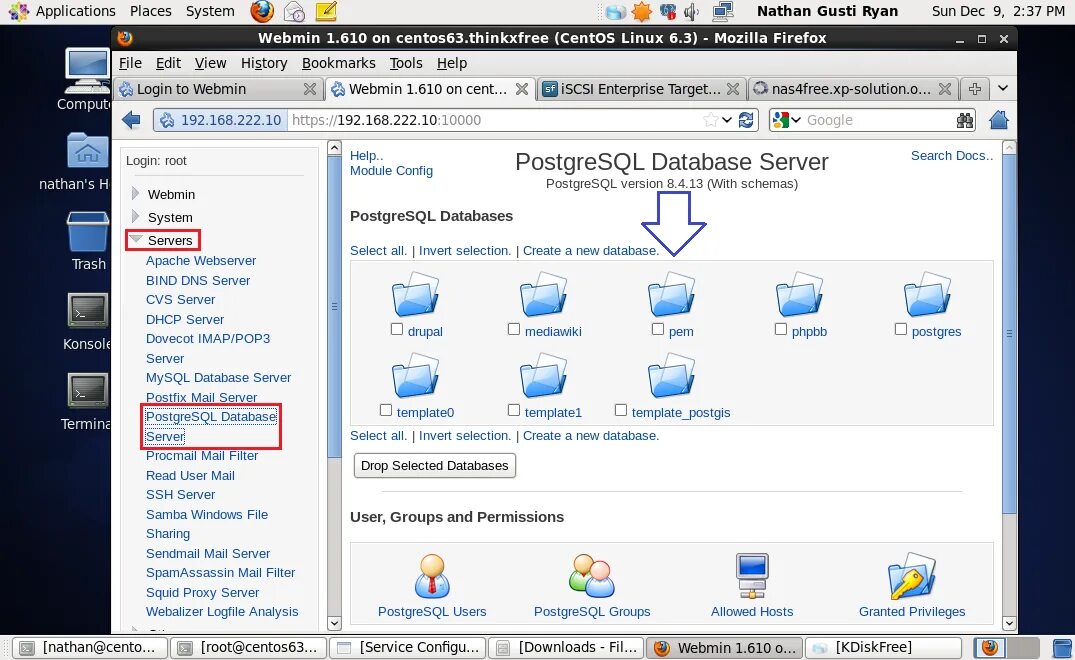Switch to the iSCSI Enterprise Target tab
Image resolution: width=1075 pixels, height=660 pixels.
click(x=640, y=88)
